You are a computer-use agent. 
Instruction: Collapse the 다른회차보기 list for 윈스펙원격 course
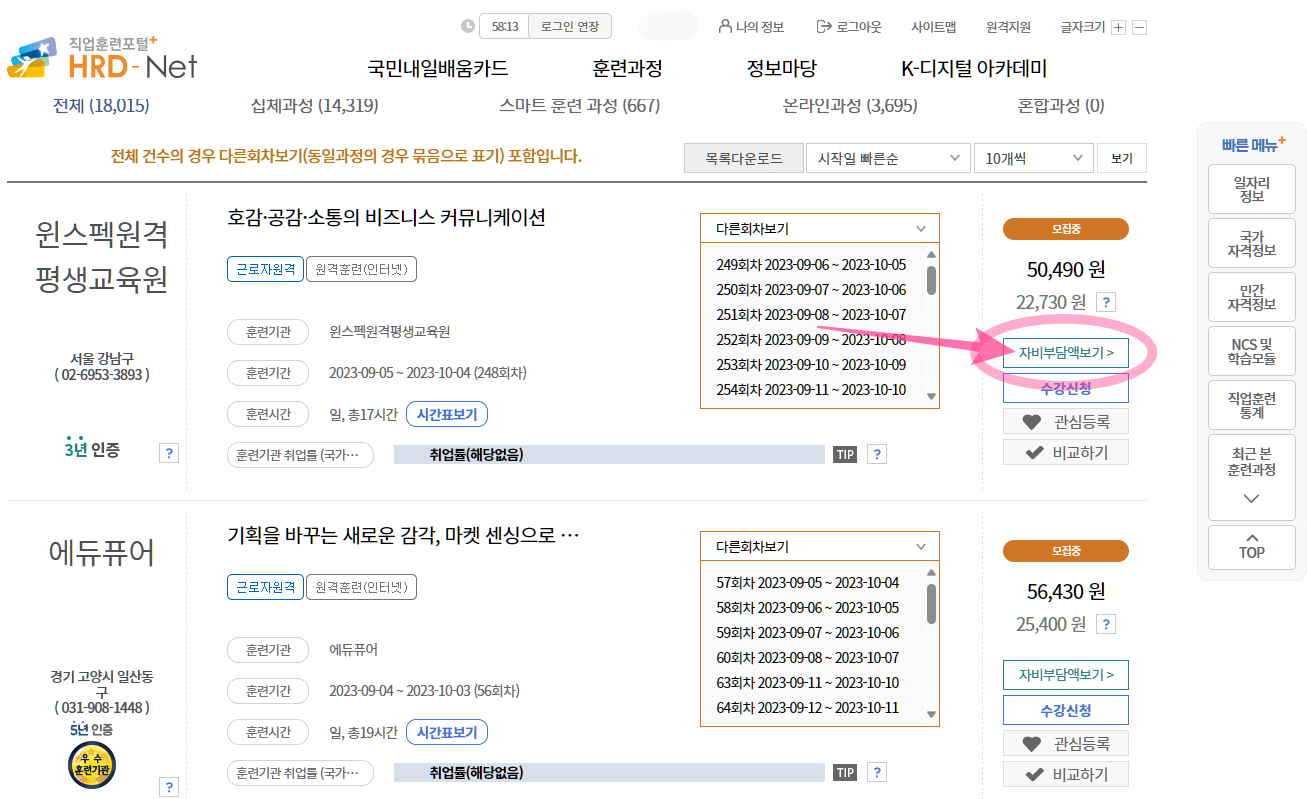tap(925, 228)
